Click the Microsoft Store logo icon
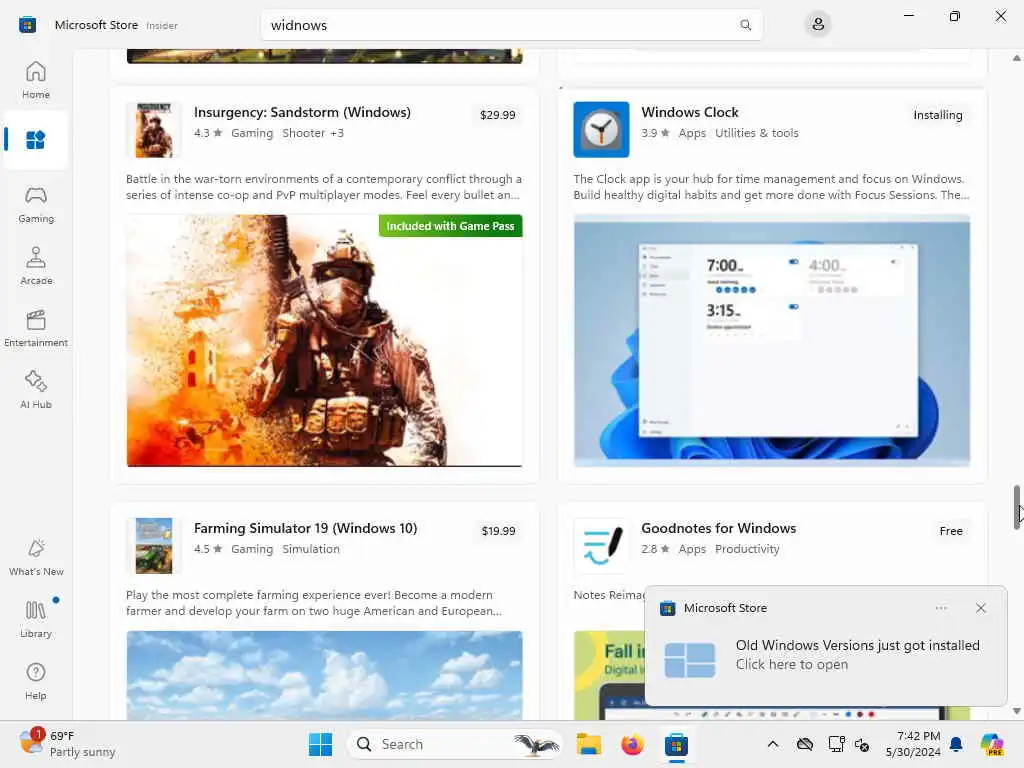Image resolution: width=1024 pixels, height=768 pixels. [27, 25]
